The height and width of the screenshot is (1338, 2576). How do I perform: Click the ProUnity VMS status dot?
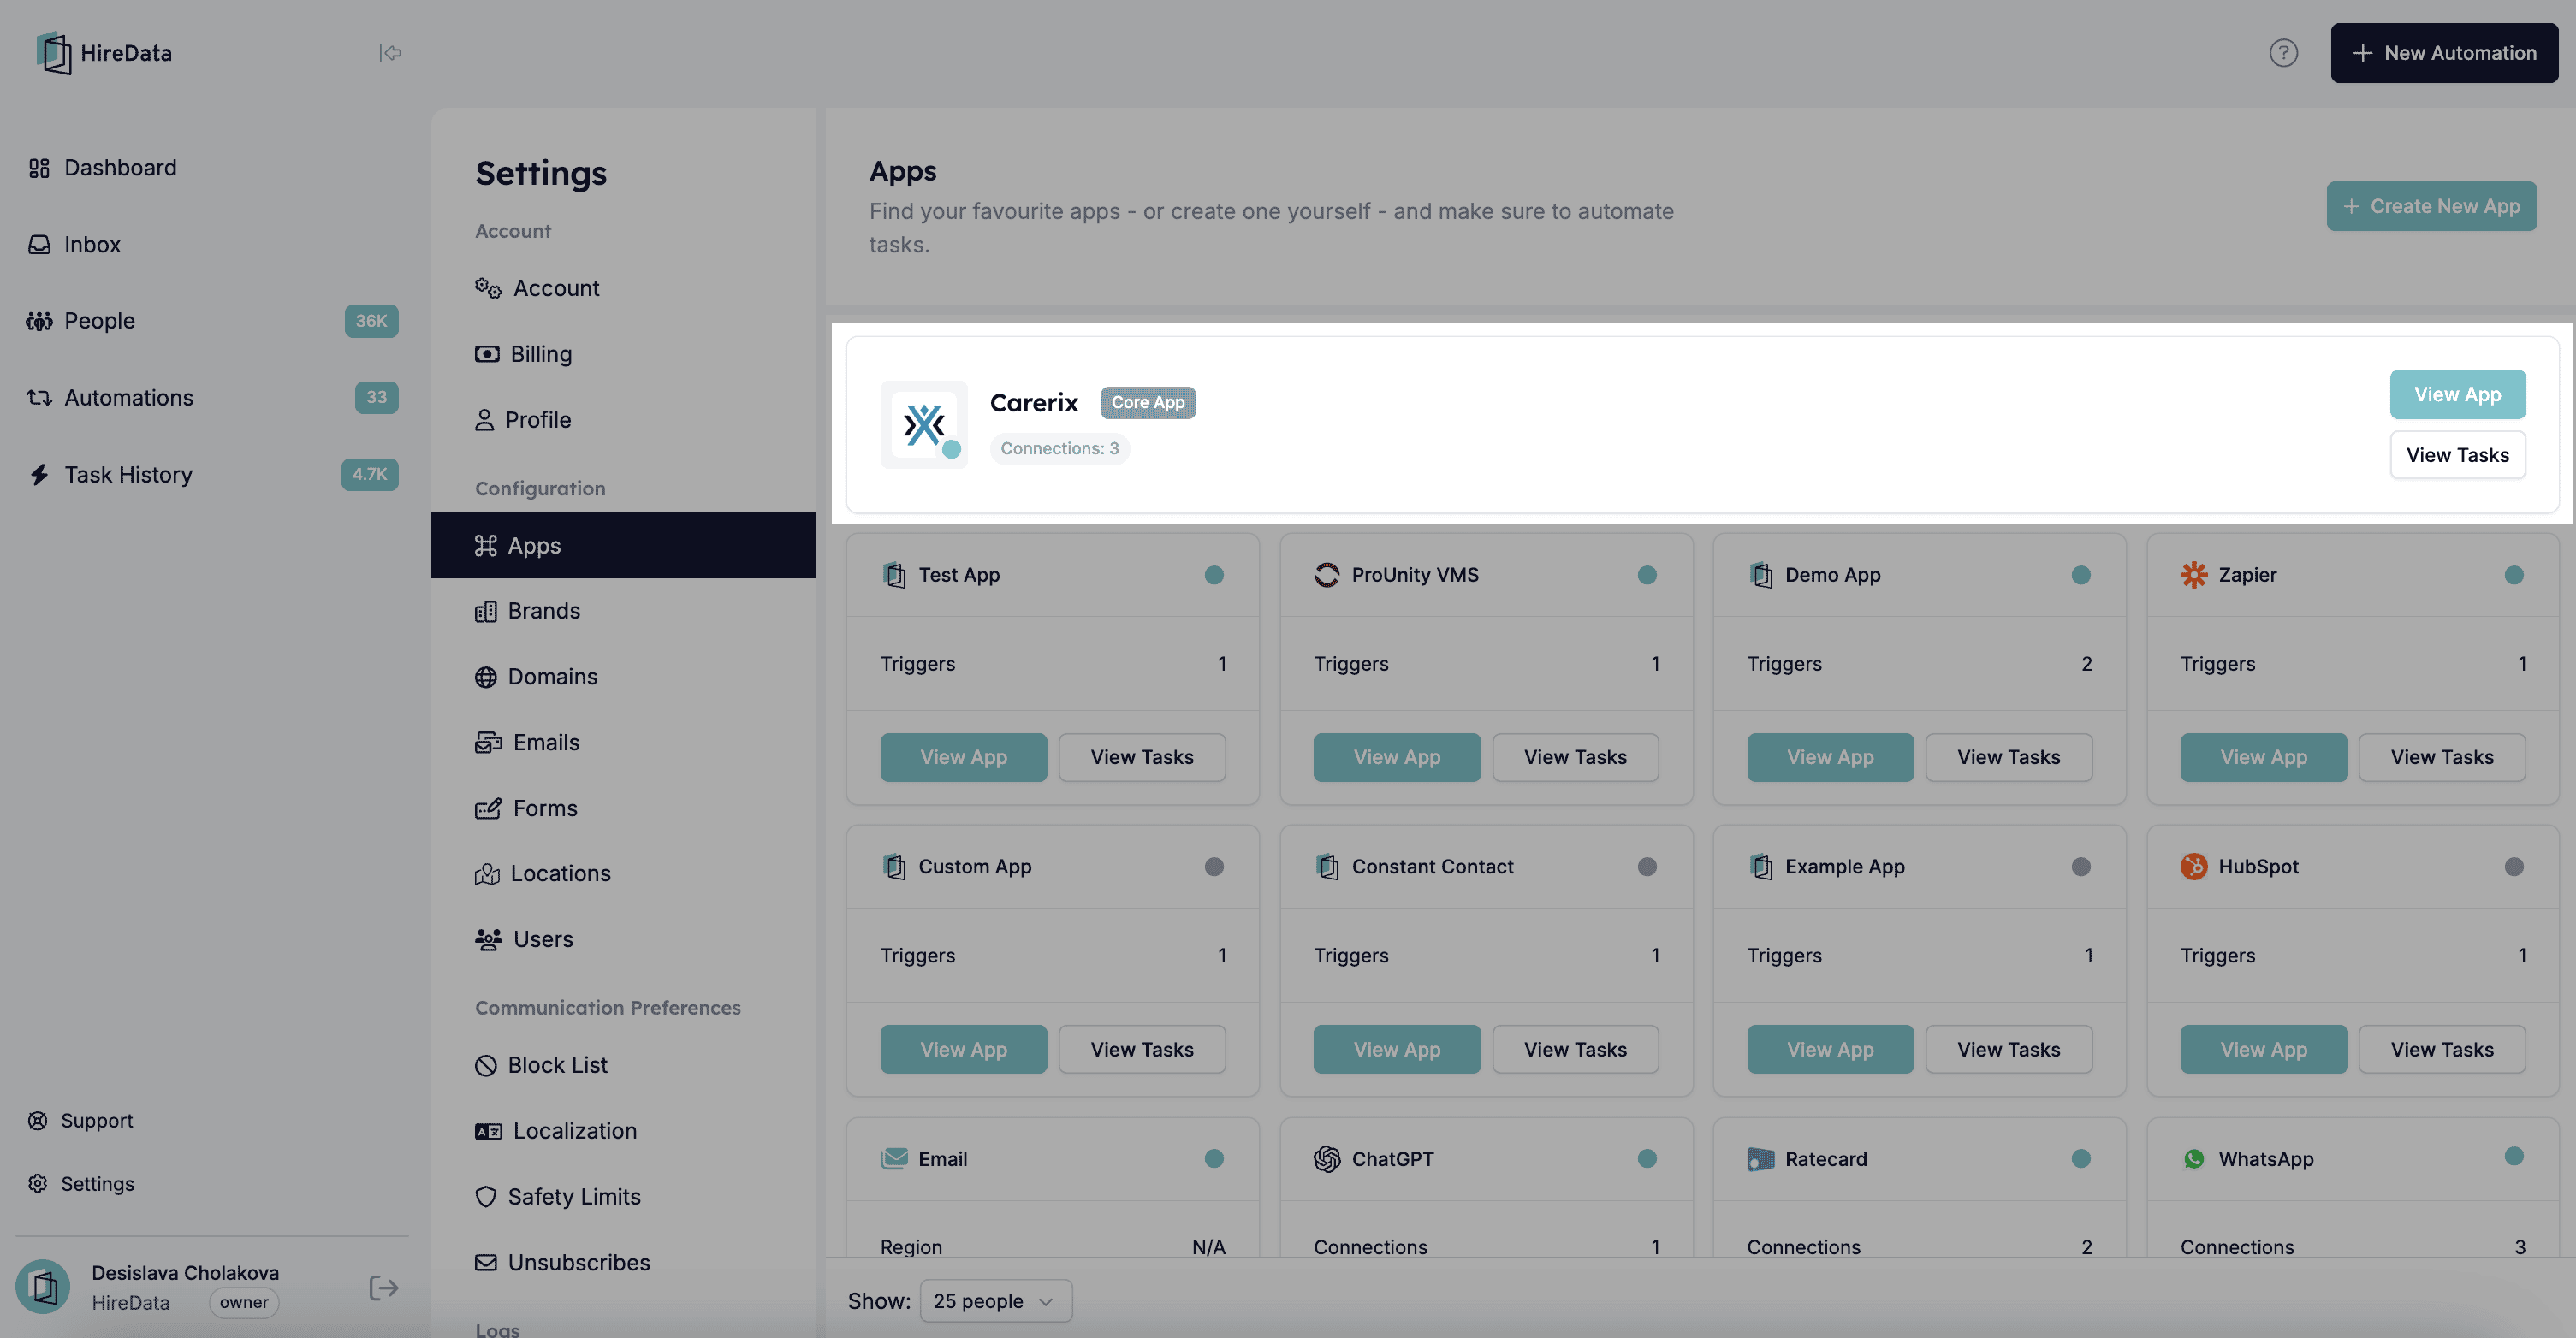[1647, 575]
